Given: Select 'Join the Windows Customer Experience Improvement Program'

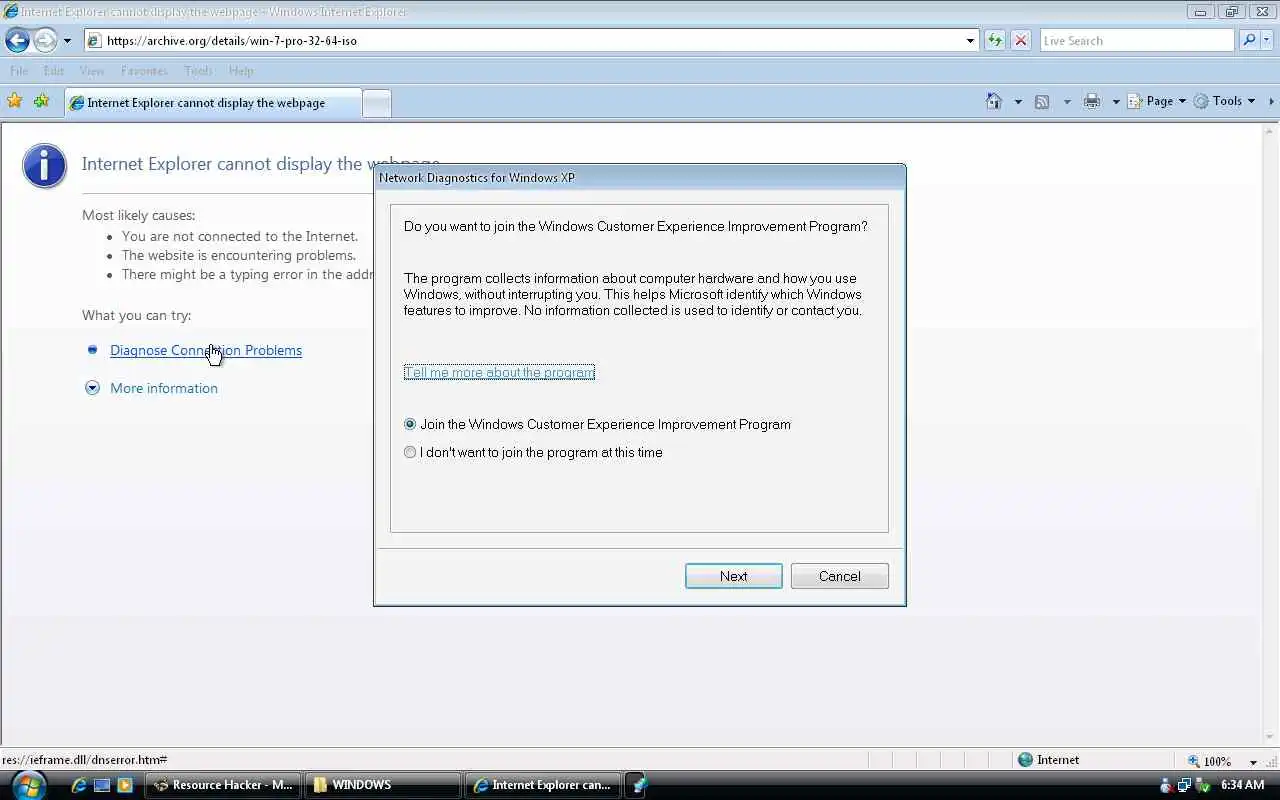Looking at the screenshot, I should pyautogui.click(x=597, y=424).
